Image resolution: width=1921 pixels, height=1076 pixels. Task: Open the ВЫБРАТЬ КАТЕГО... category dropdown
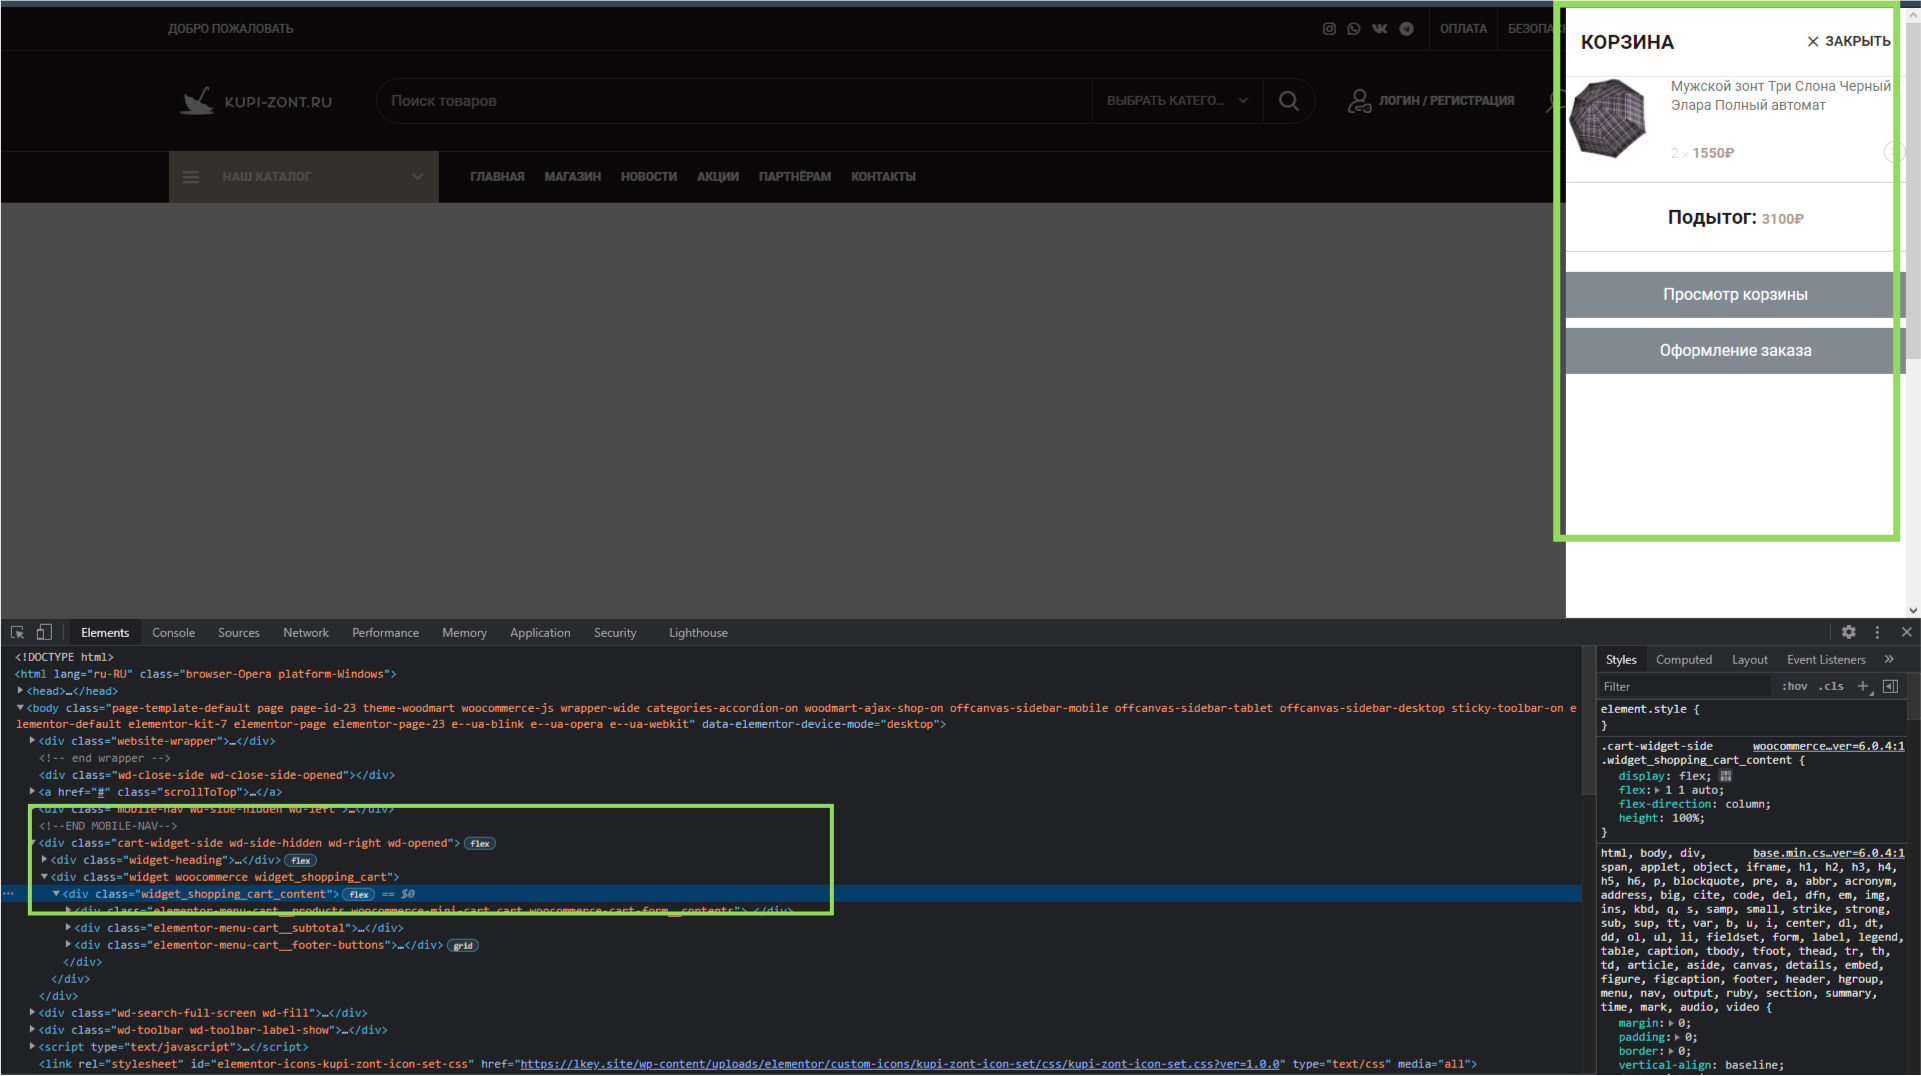(1177, 101)
